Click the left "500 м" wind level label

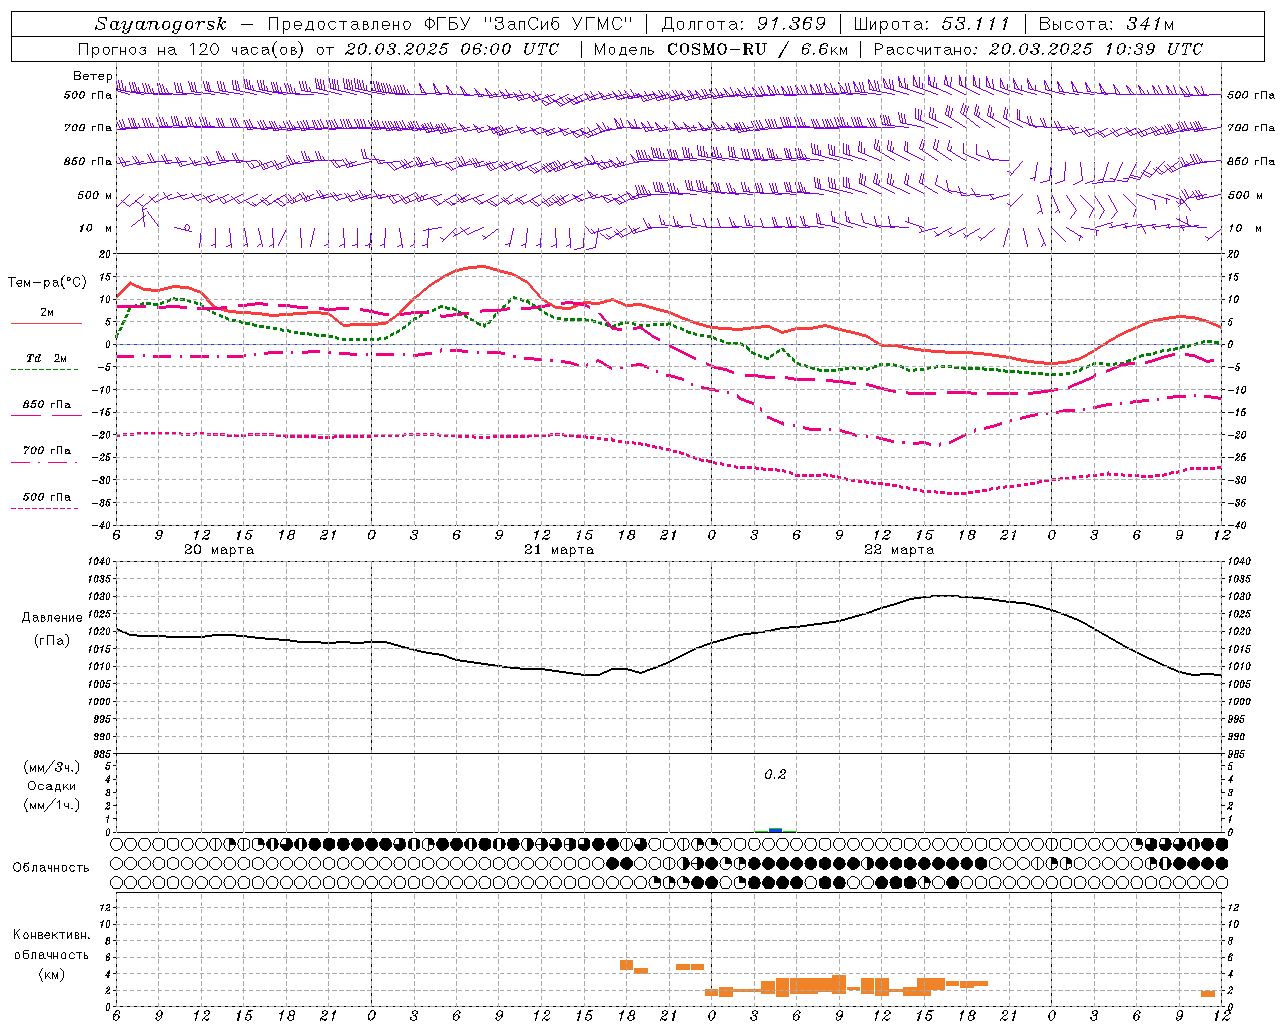[95, 195]
